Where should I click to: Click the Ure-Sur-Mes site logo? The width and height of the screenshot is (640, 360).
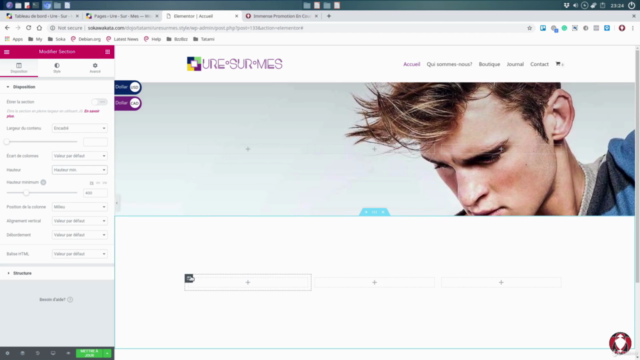pyautogui.click(x=235, y=64)
